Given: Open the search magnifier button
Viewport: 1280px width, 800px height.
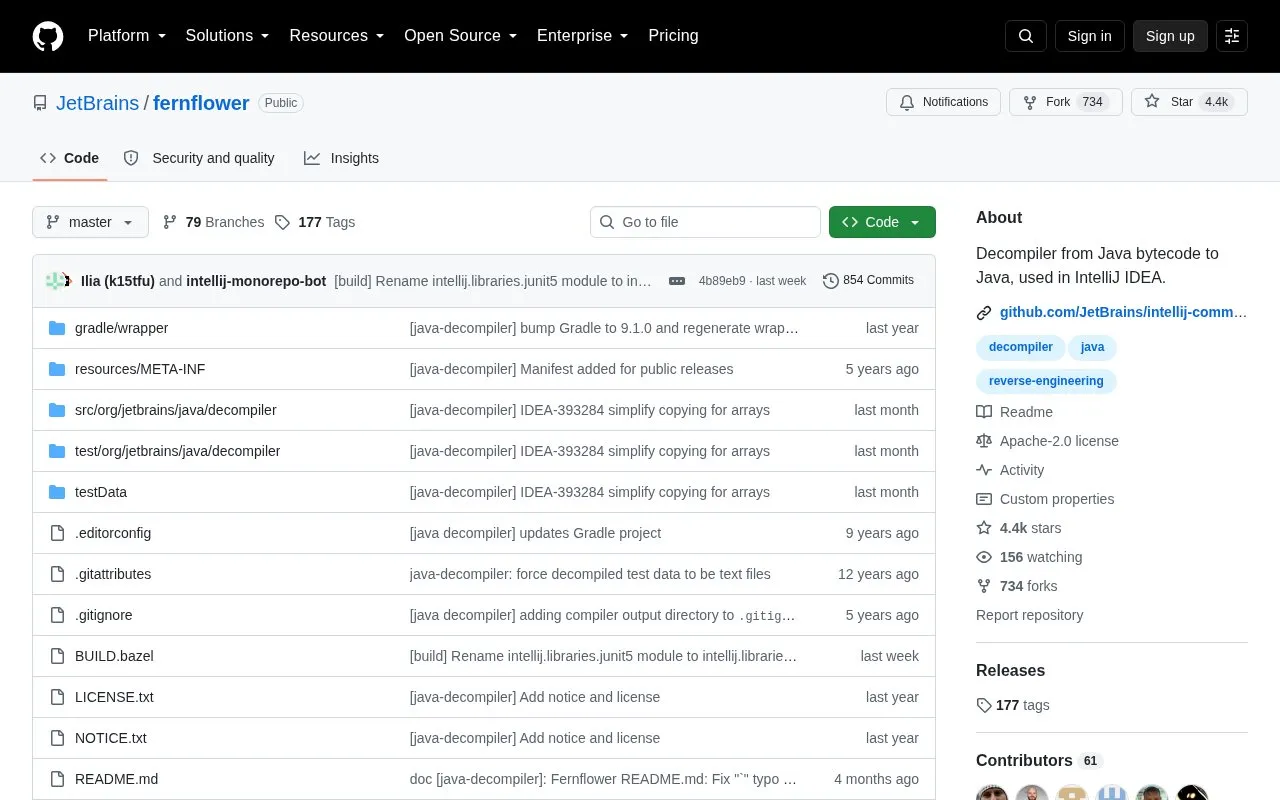Looking at the screenshot, I should pos(1026,36).
